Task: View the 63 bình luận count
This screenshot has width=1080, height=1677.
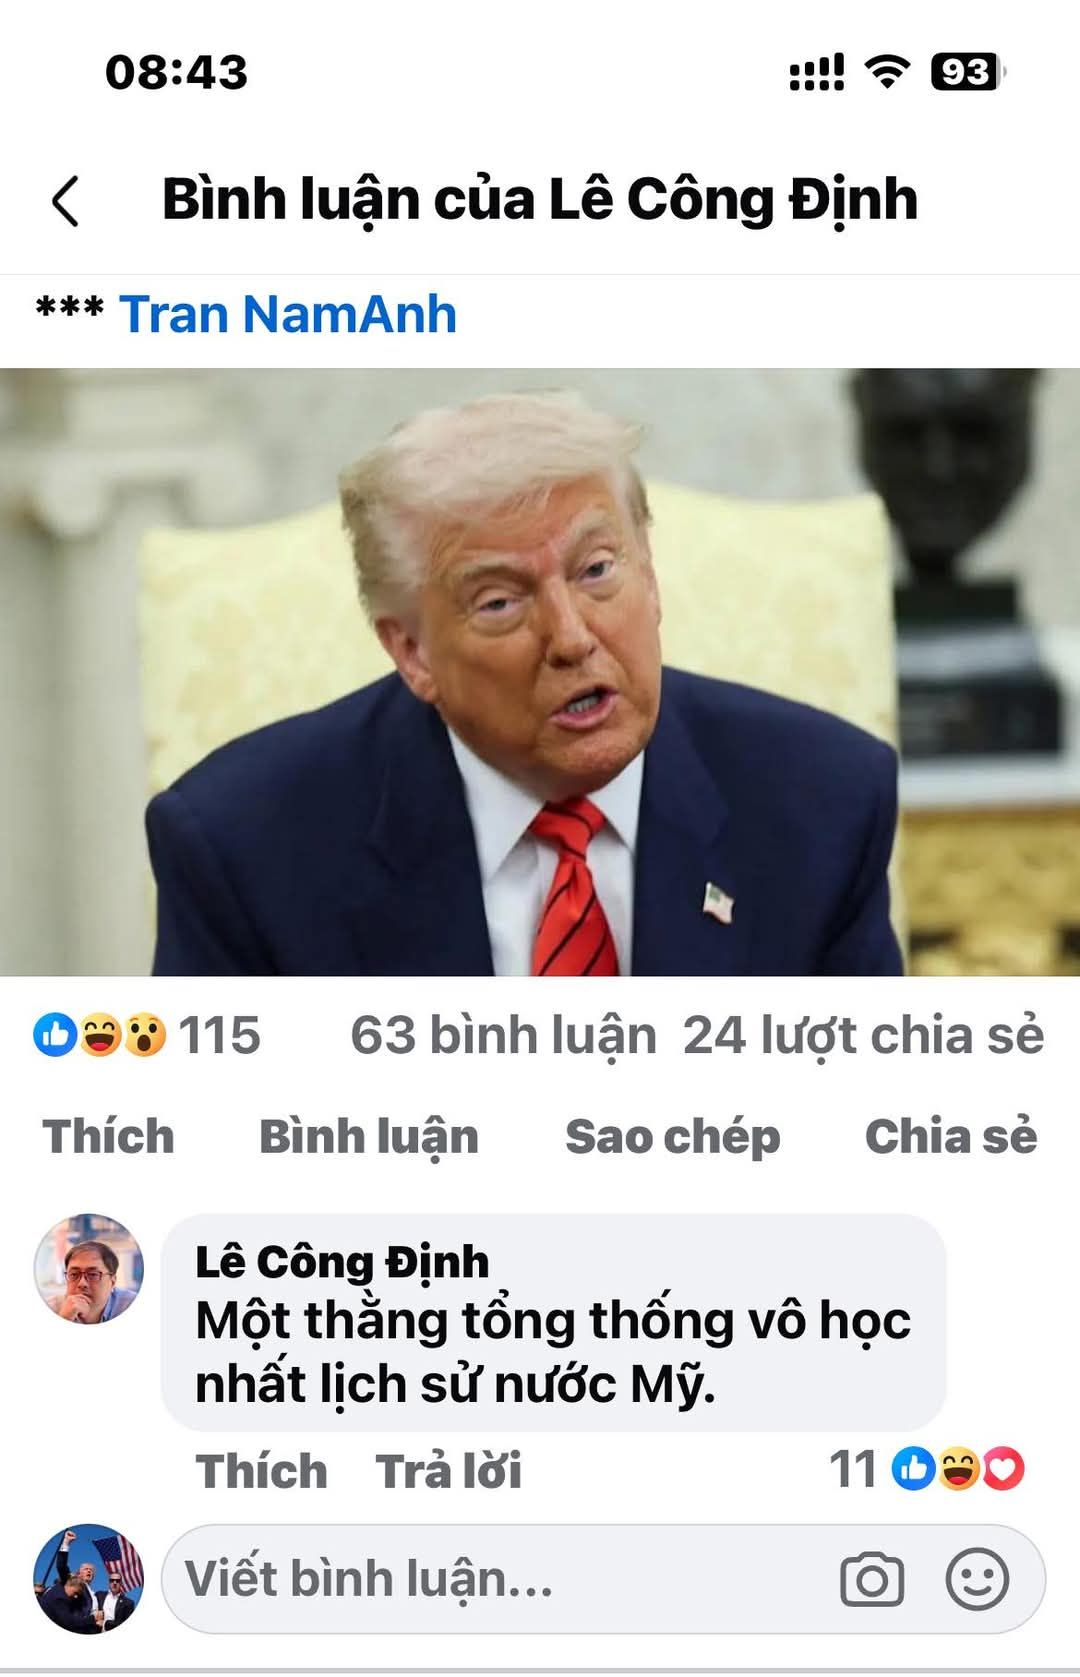Action: 503,1036
